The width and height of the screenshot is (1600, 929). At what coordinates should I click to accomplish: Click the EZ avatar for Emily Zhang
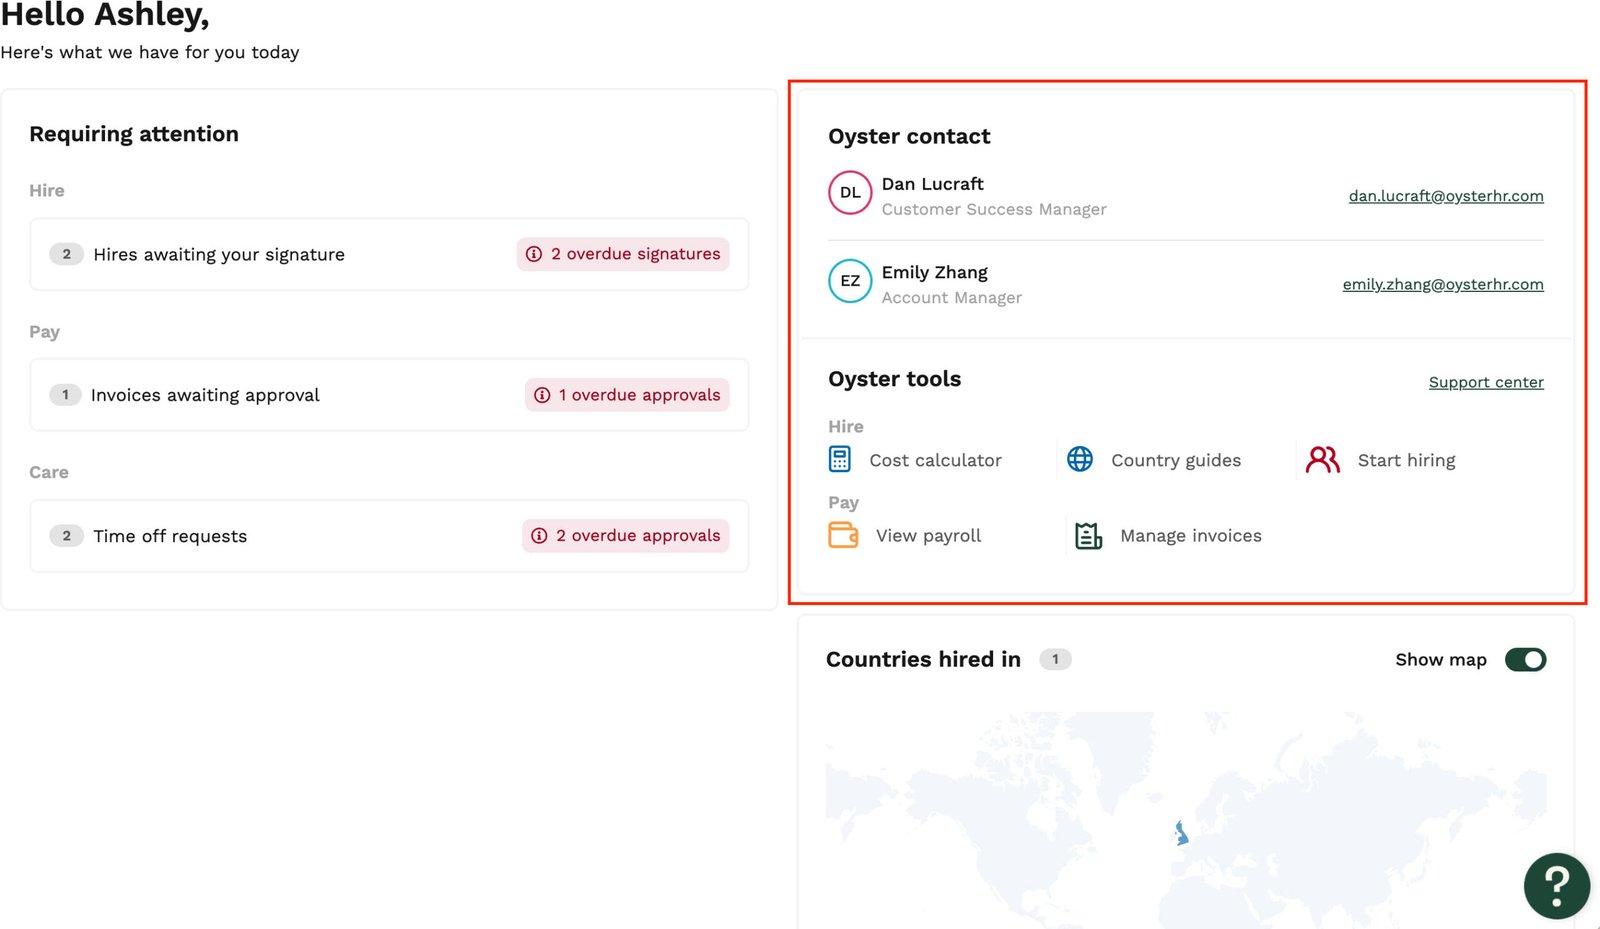850,281
